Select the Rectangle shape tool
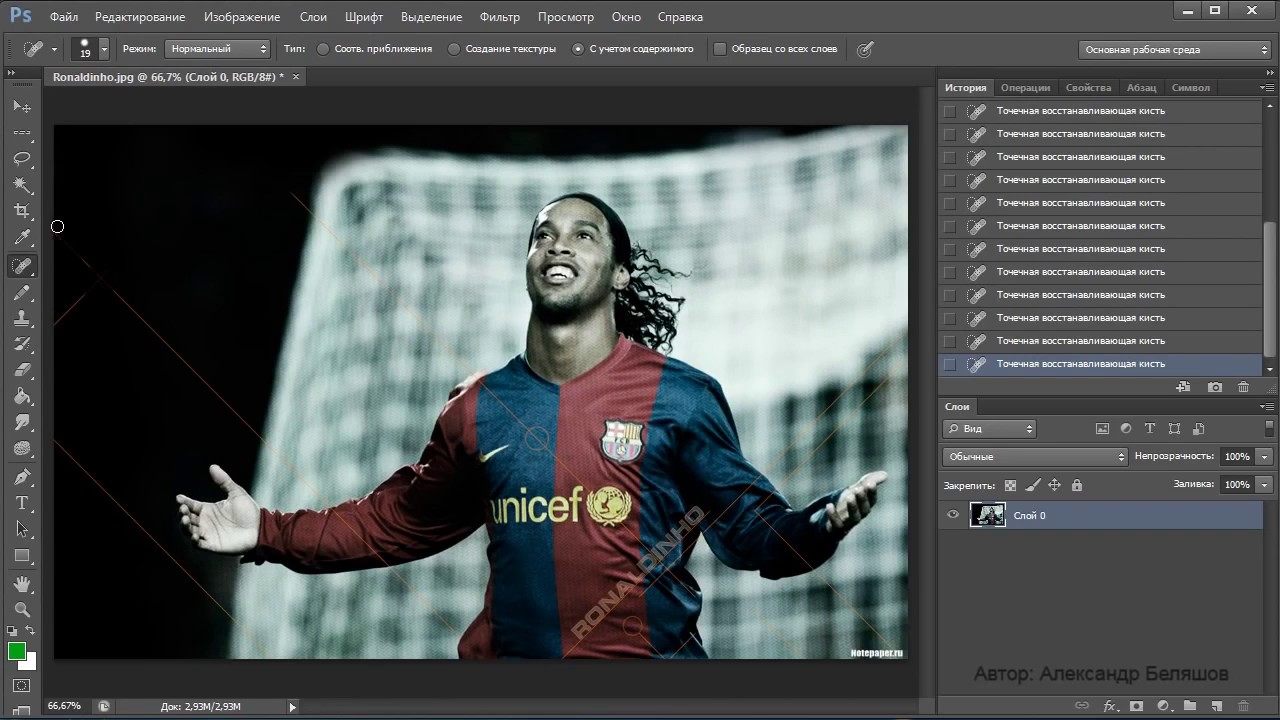 tap(22, 556)
